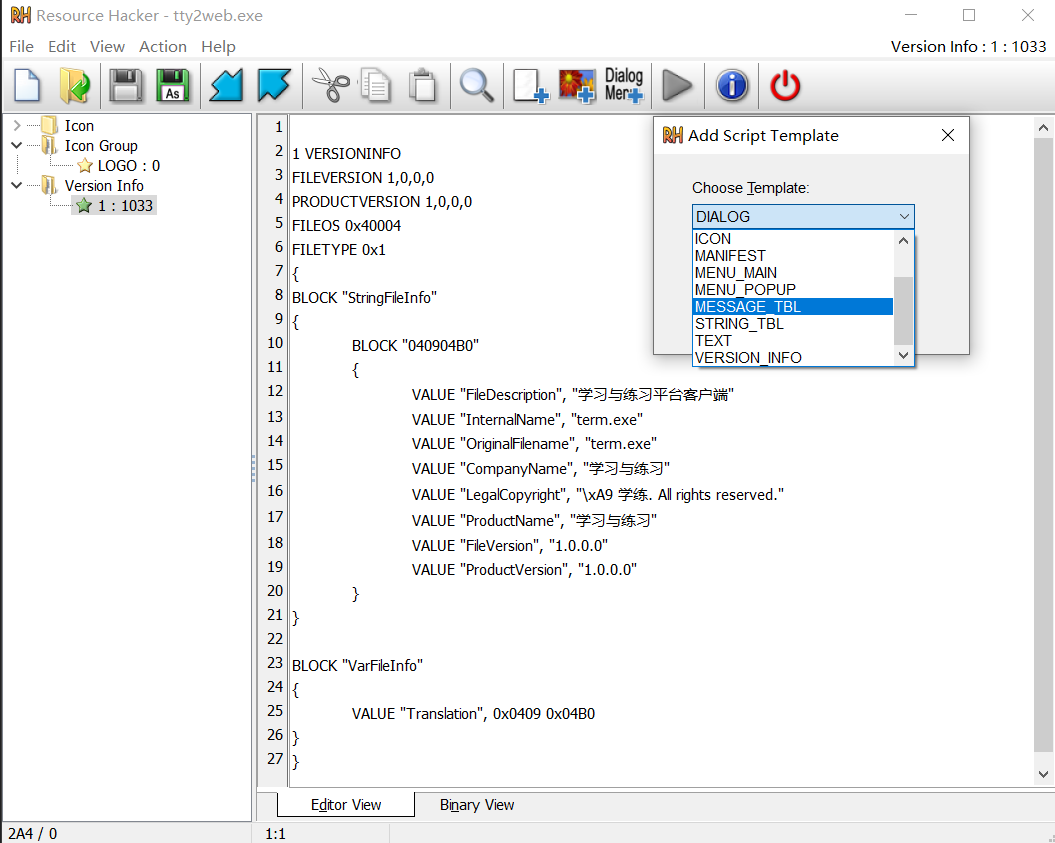This screenshot has width=1055, height=843.
Task: Click the Cut scissors icon
Action: [330, 85]
